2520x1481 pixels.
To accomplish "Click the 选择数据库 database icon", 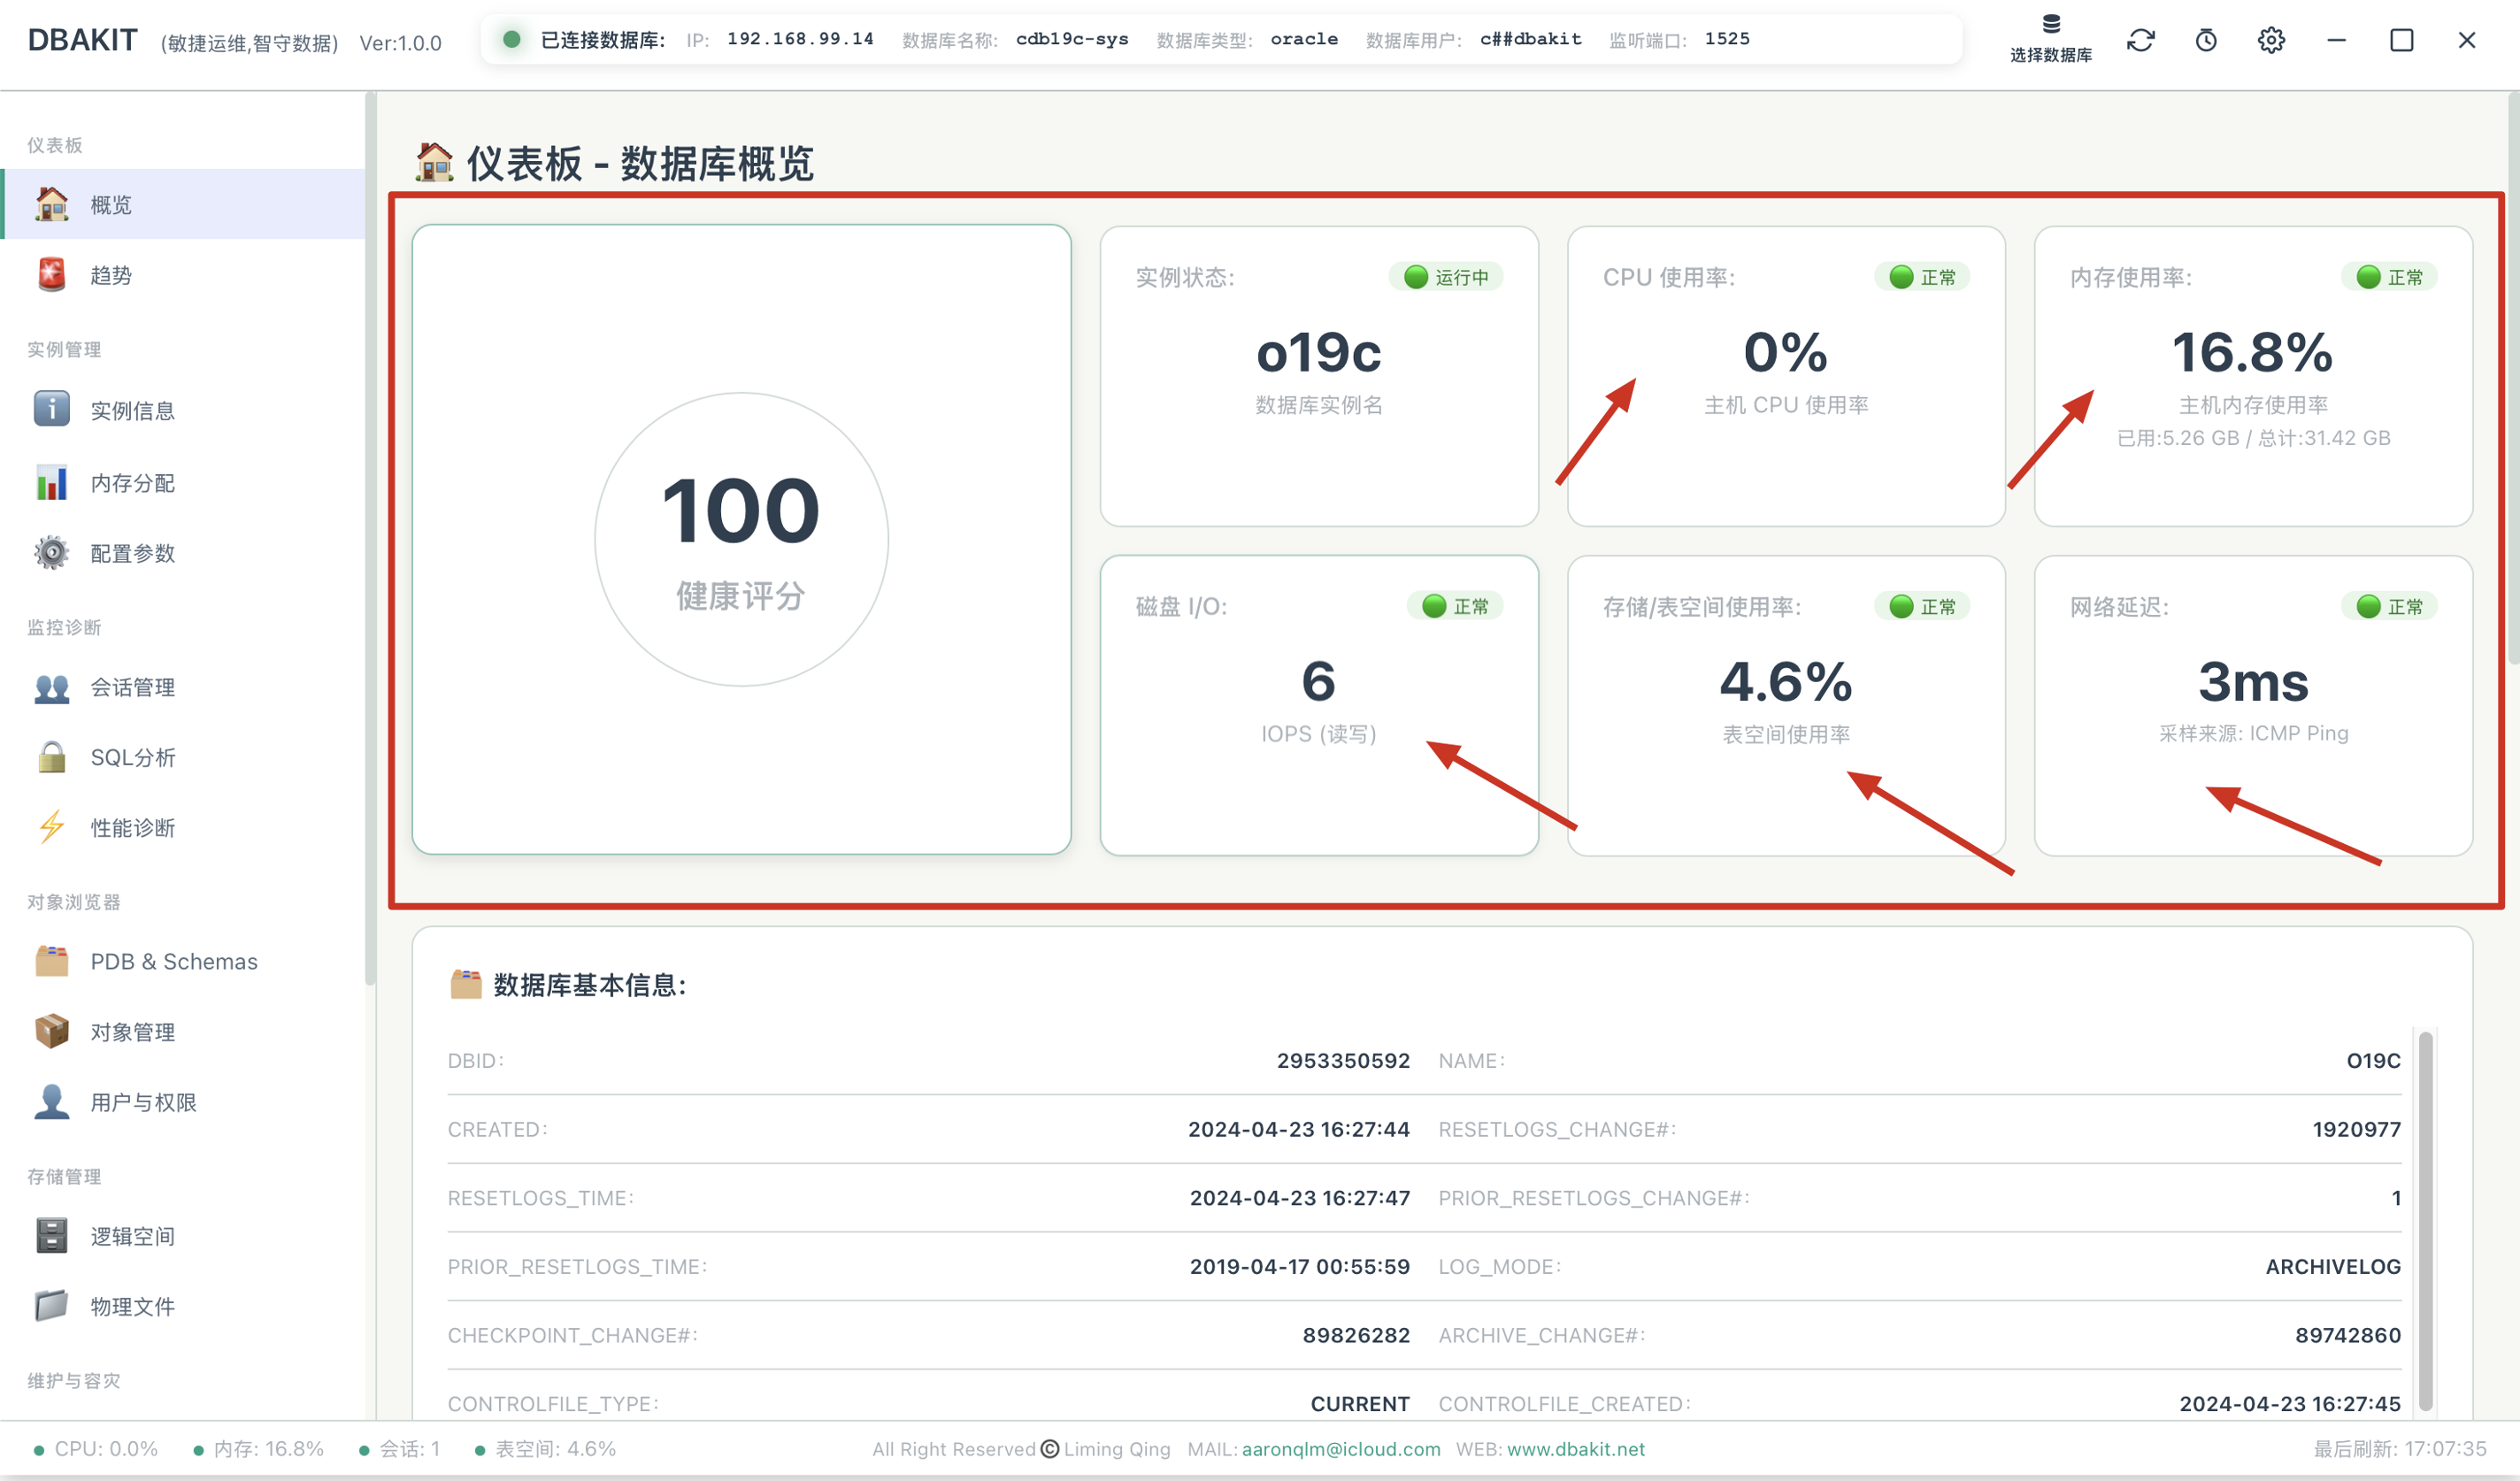I will pyautogui.click(x=2051, y=24).
